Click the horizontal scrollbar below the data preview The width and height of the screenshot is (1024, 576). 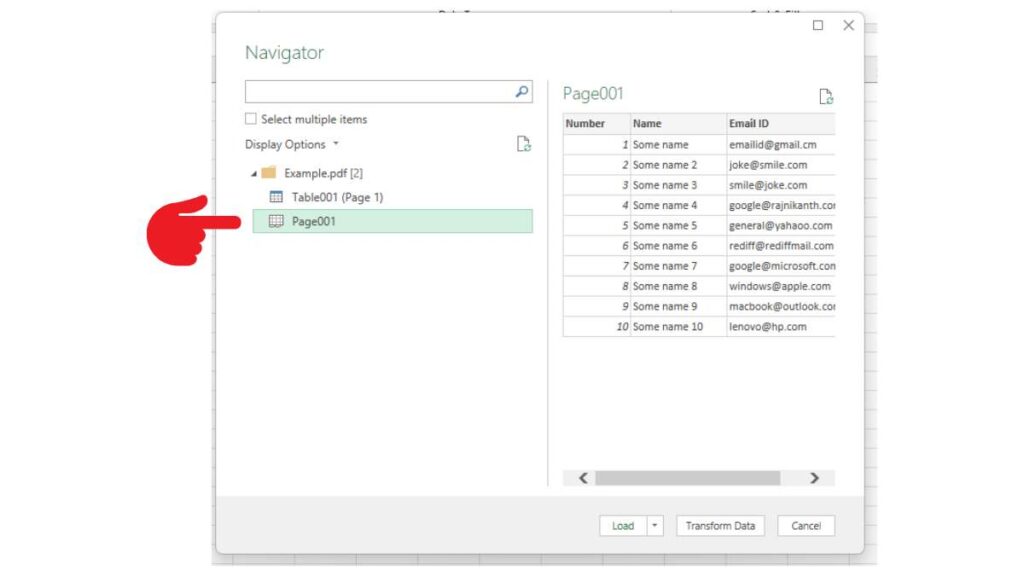690,478
